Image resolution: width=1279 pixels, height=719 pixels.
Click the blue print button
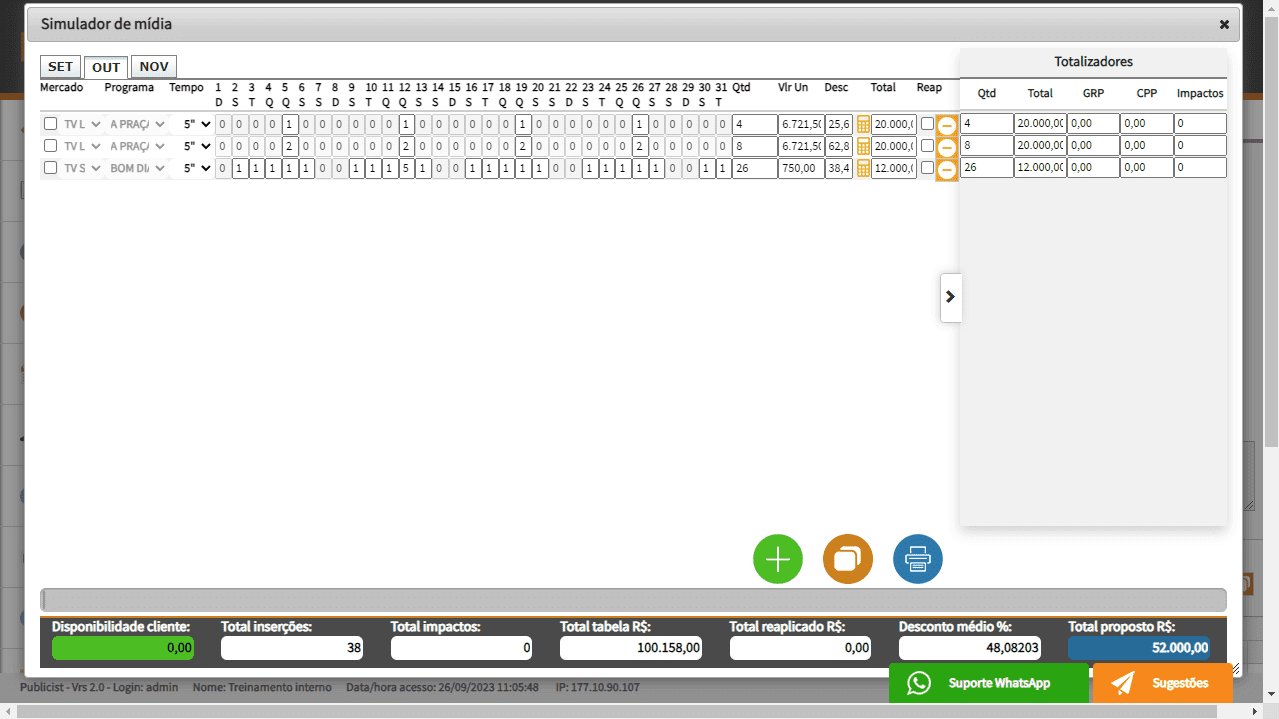point(917,559)
